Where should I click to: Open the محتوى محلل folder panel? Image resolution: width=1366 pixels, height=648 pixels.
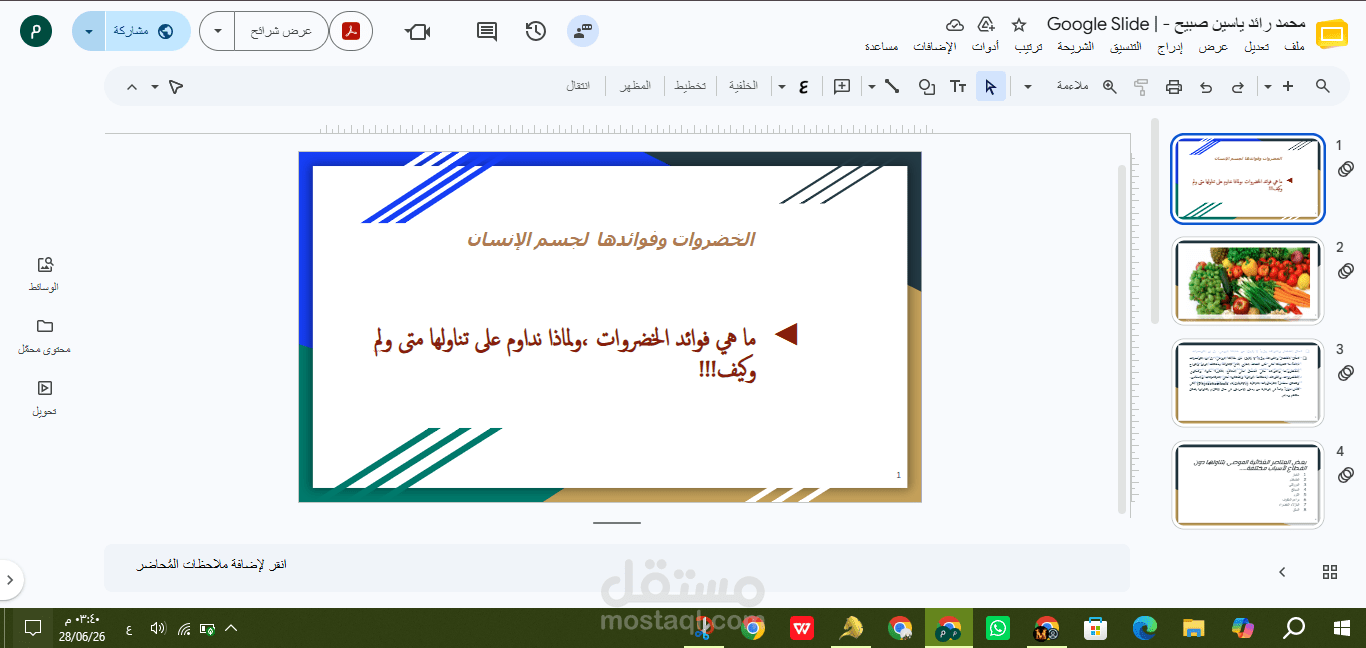pyautogui.click(x=44, y=336)
